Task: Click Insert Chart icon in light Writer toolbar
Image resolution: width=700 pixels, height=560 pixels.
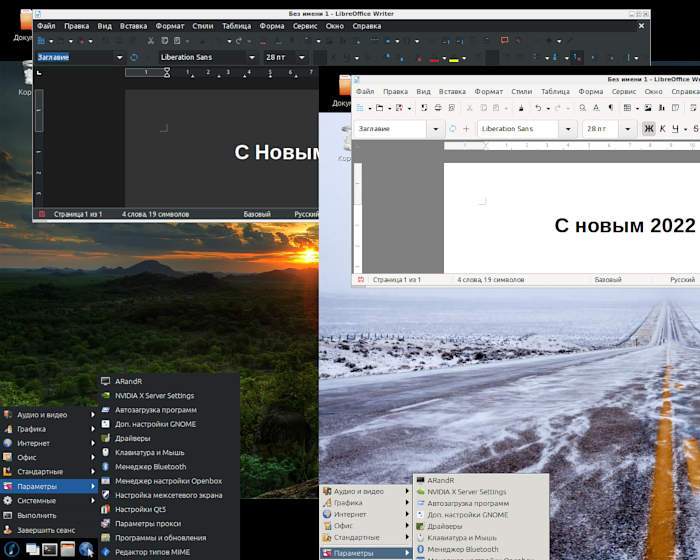Action: tap(662, 108)
